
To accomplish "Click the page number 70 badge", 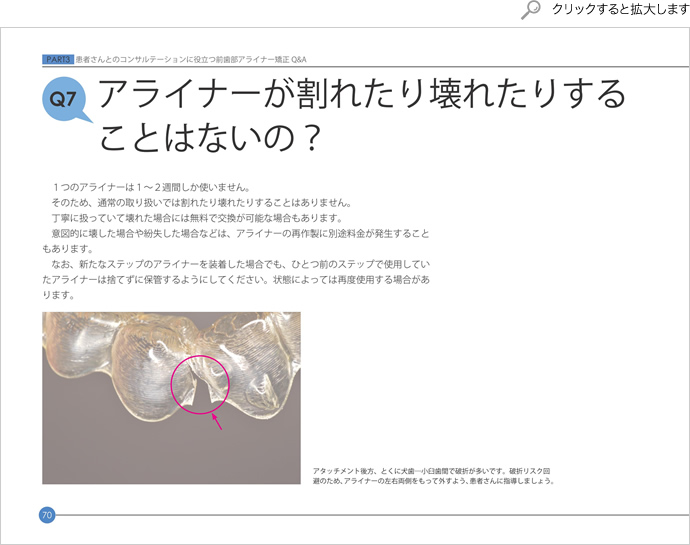I will 47,515.
